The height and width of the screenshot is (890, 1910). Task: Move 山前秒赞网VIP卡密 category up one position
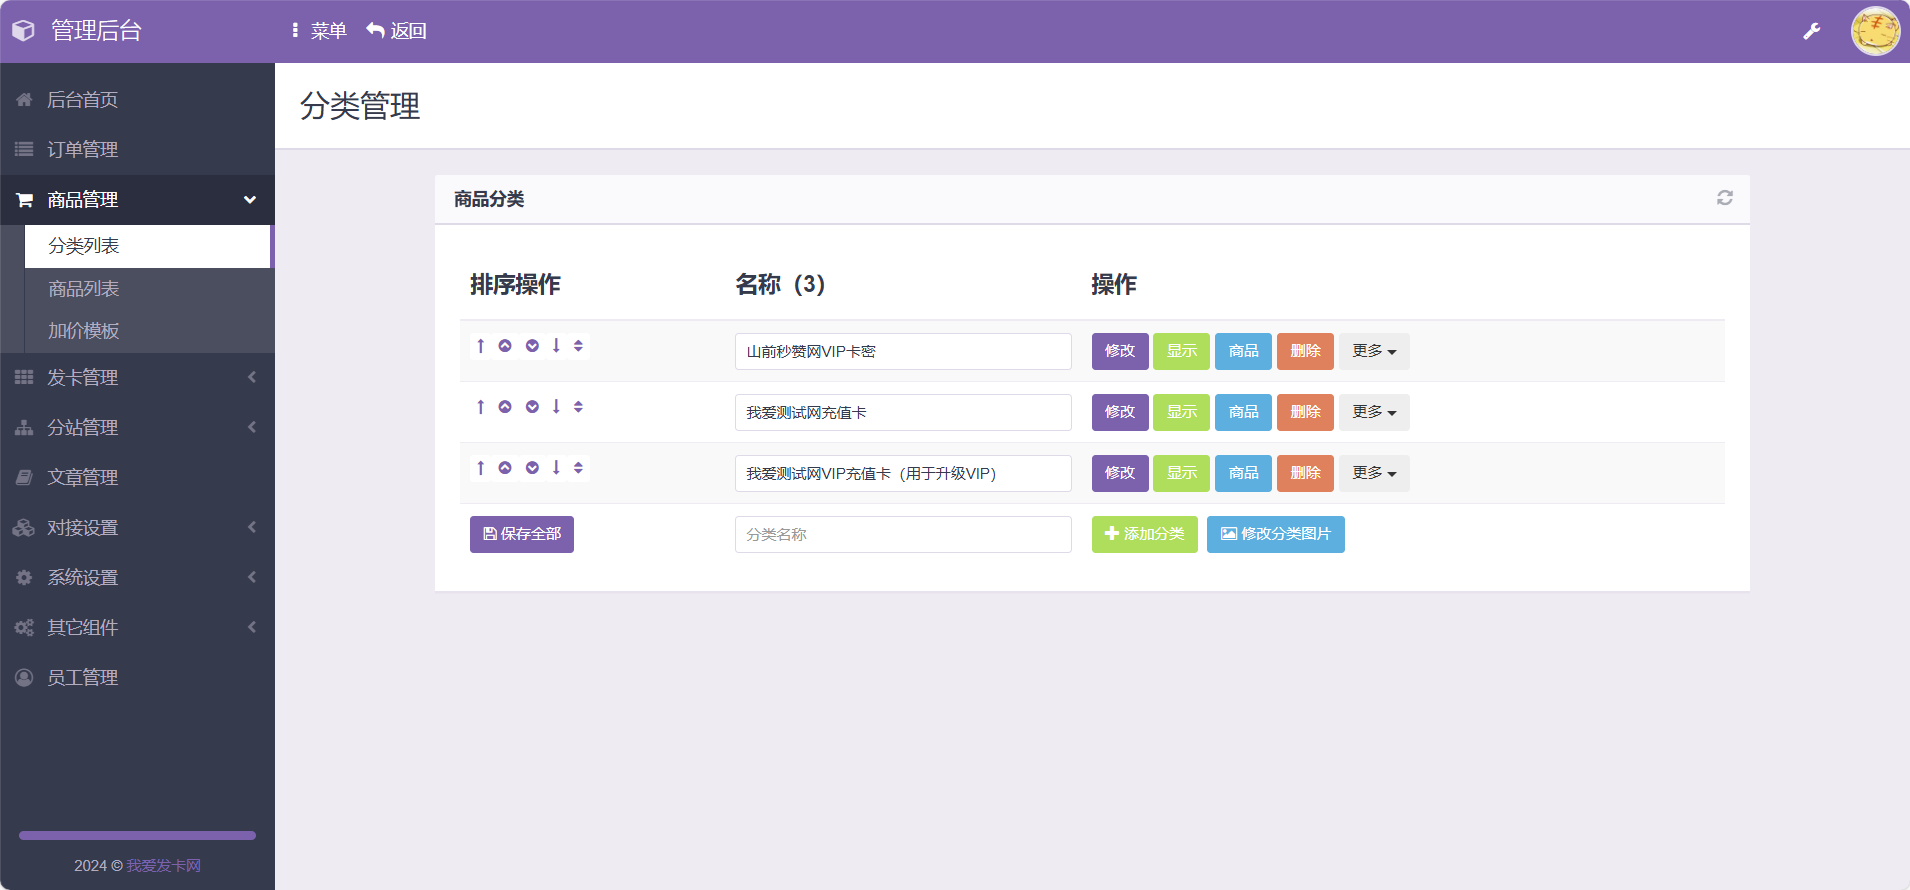pos(505,346)
